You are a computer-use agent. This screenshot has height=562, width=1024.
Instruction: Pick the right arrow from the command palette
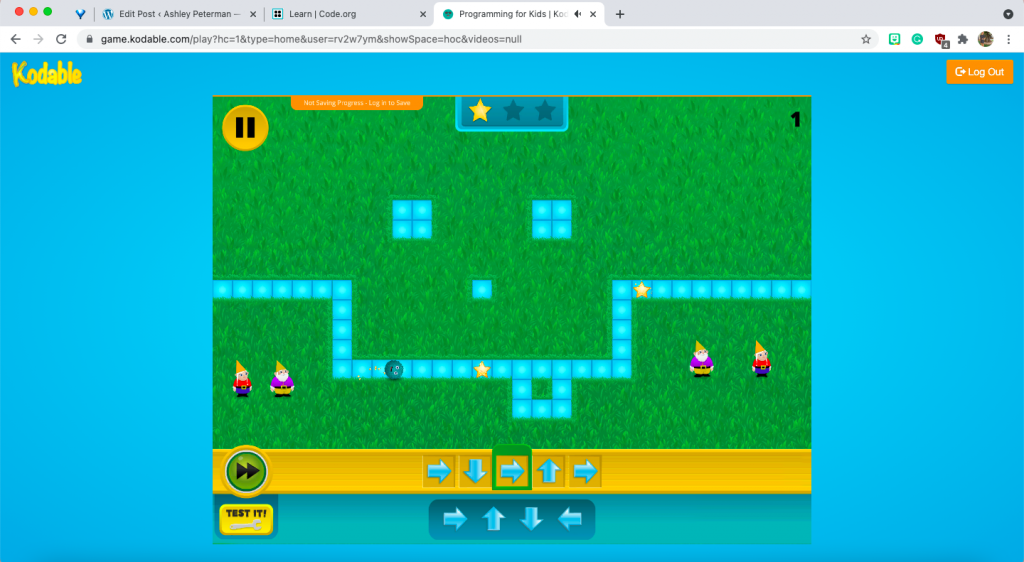click(x=455, y=520)
